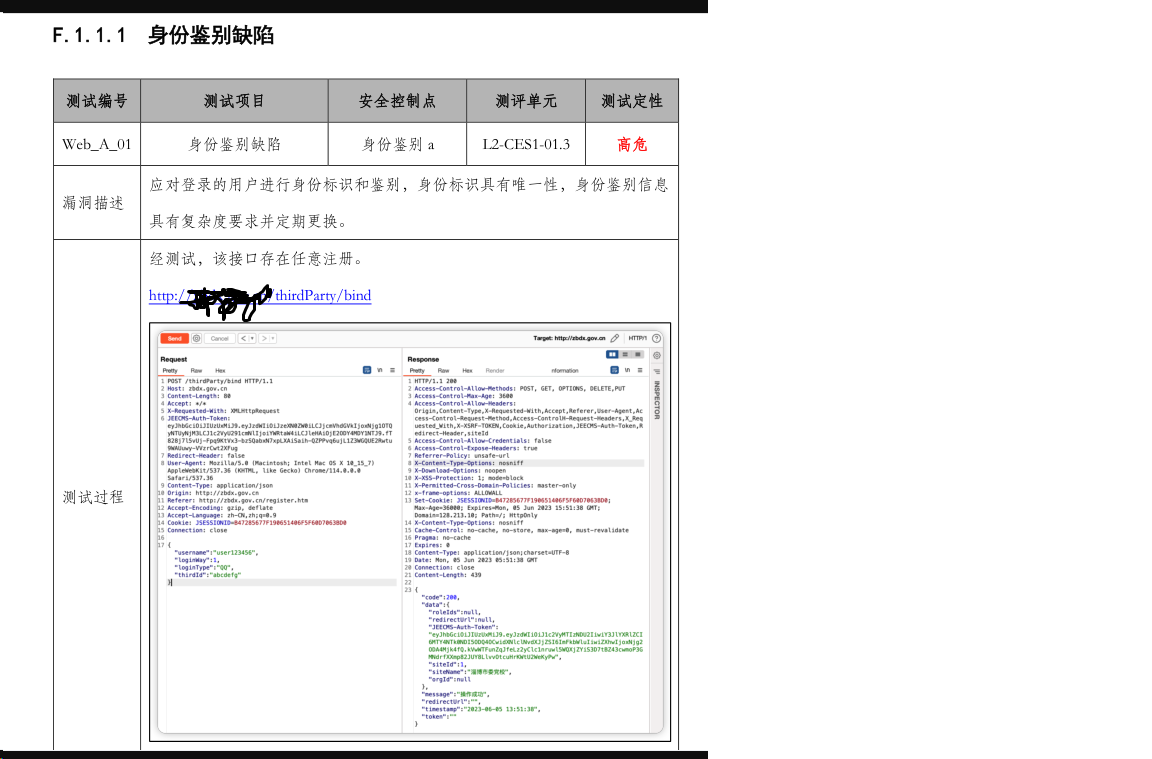Viewport: 1152px width, 759px height.
Task: Go forward to next request arrow
Action: point(264,338)
